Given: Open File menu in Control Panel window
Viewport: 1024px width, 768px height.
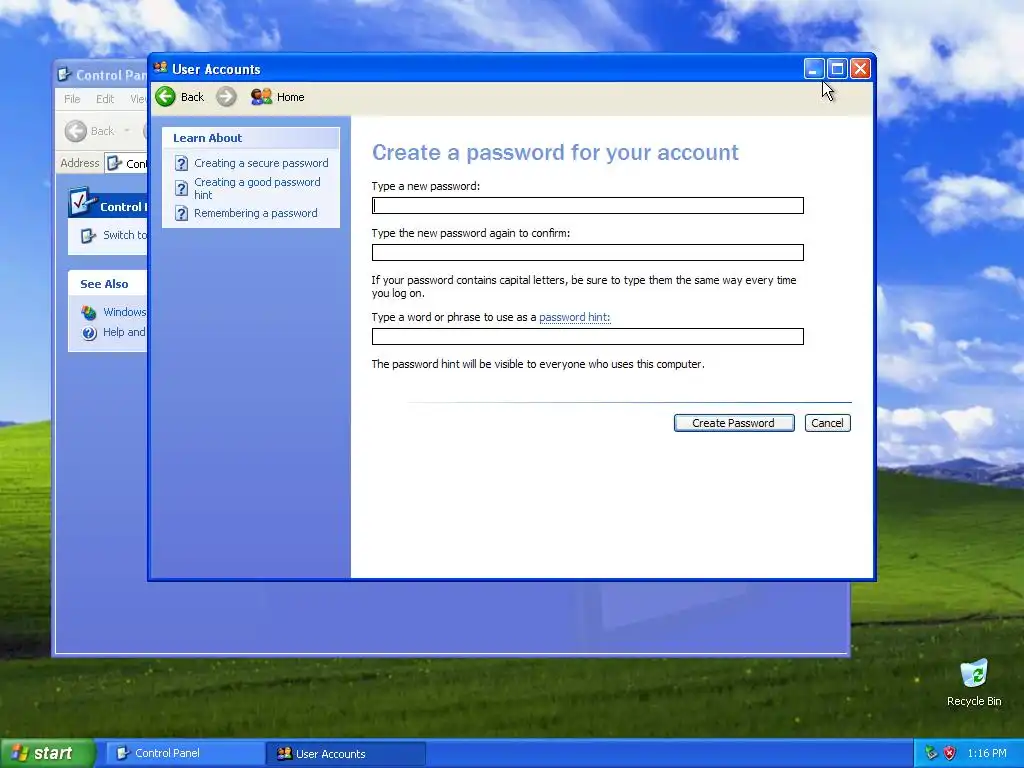Looking at the screenshot, I should [x=72, y=99].
